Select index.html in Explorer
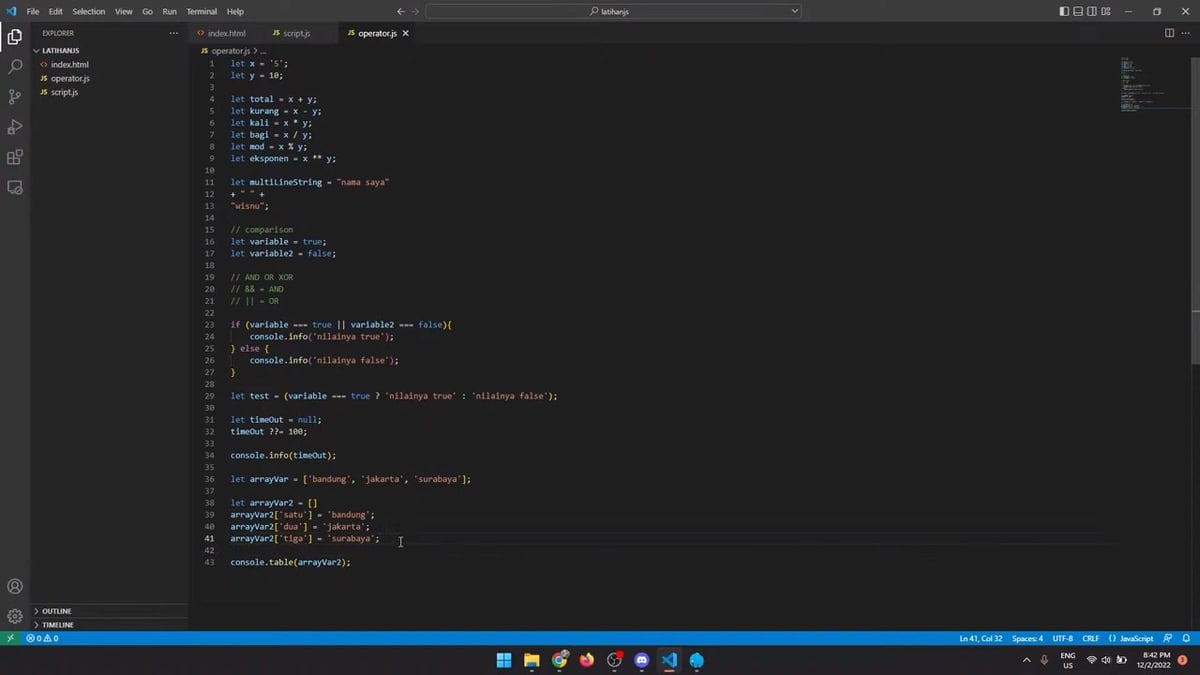 click(110, 64)
